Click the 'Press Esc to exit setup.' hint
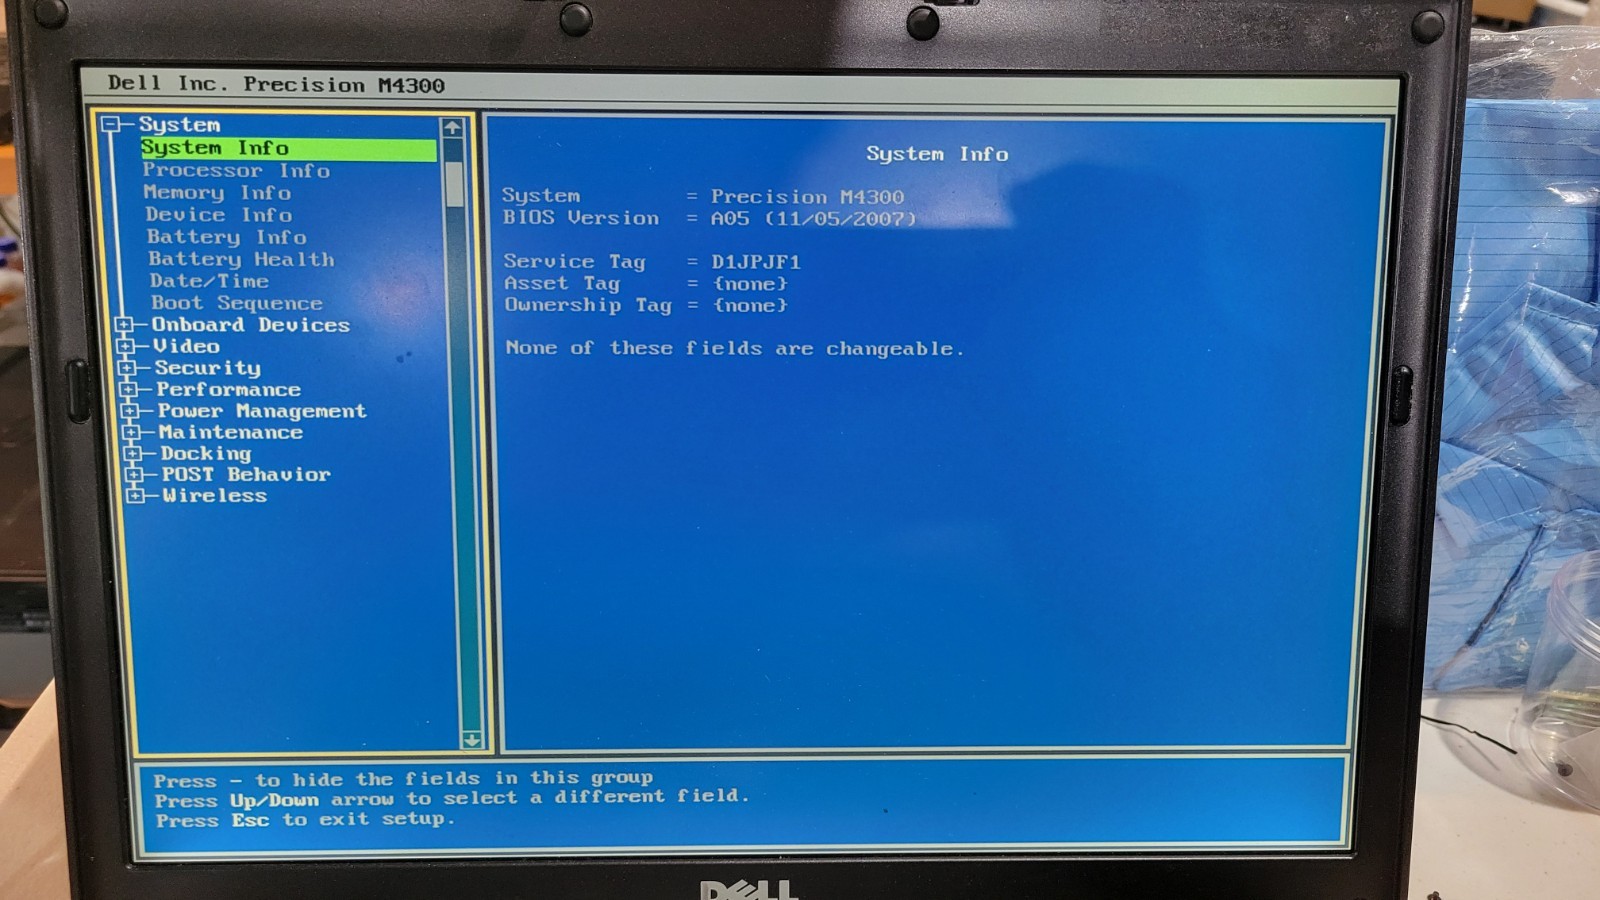 (x=305, y=819)
